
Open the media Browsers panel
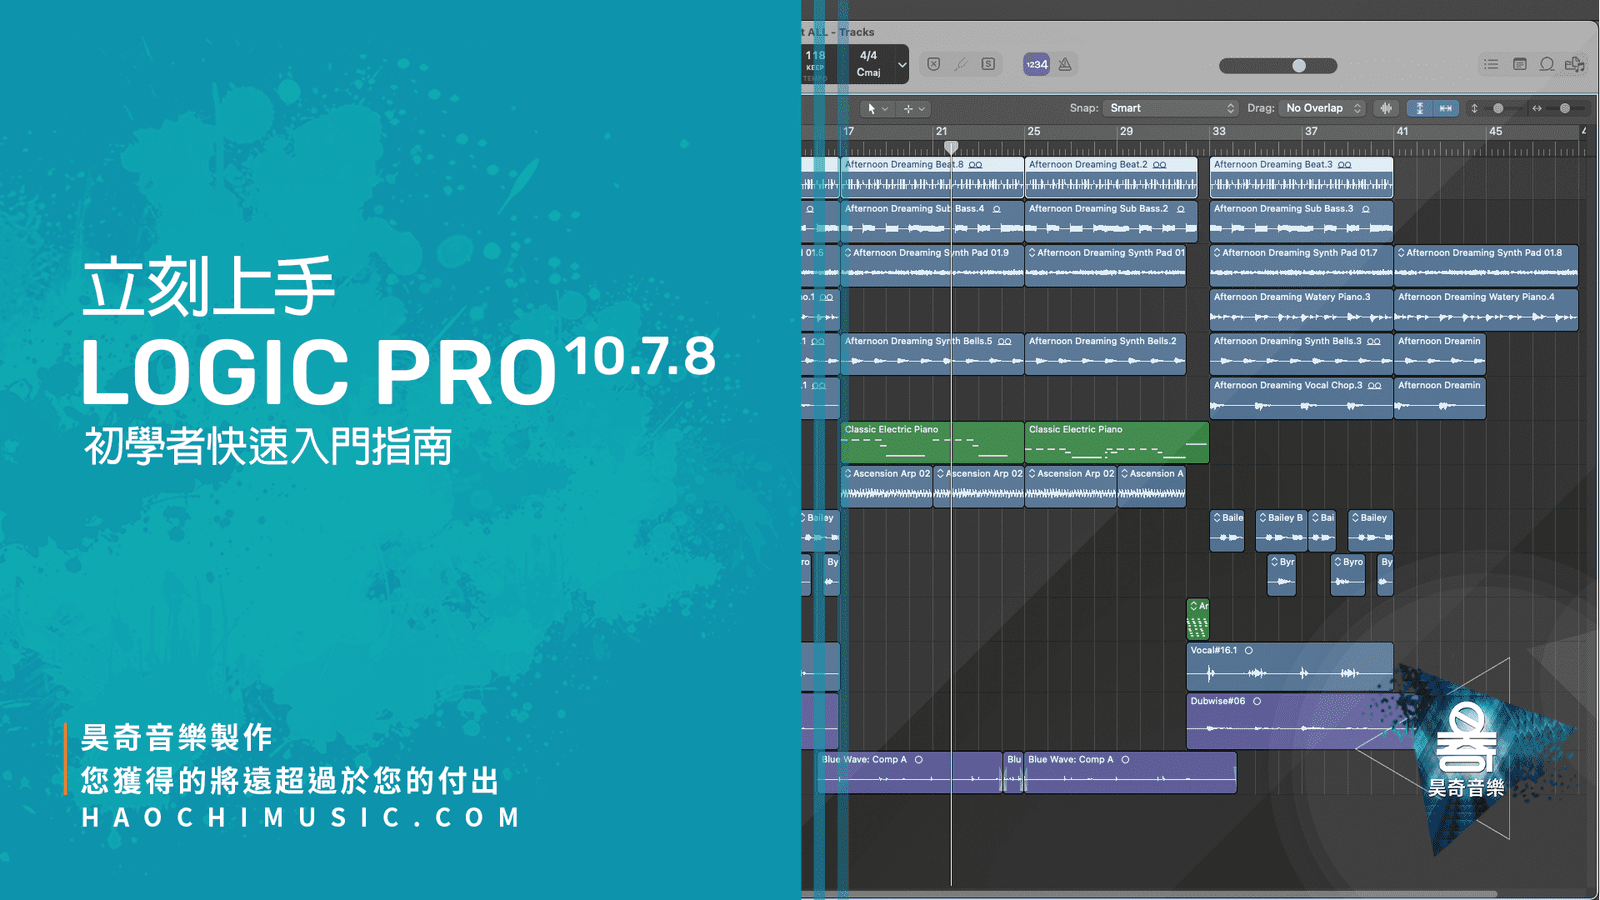[1575, 64]
